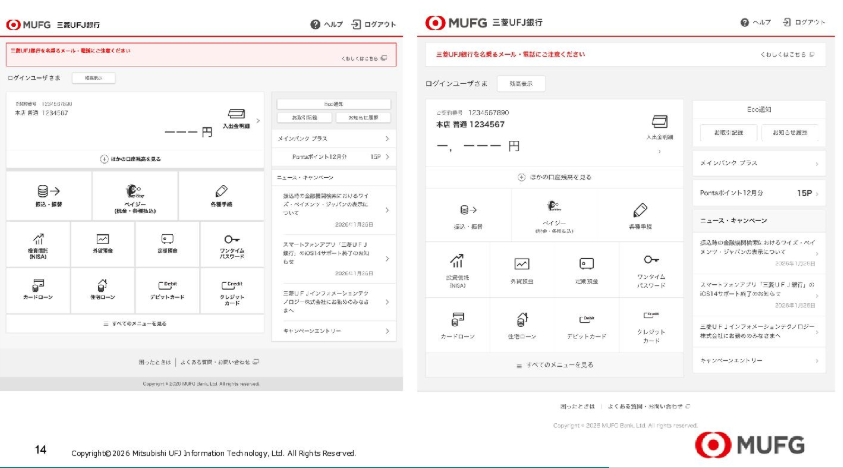Click 外貨預金 graph icon in right screenshot
Image resolution: width=843 pixels, height=468 pixels.
pos(521,264)
